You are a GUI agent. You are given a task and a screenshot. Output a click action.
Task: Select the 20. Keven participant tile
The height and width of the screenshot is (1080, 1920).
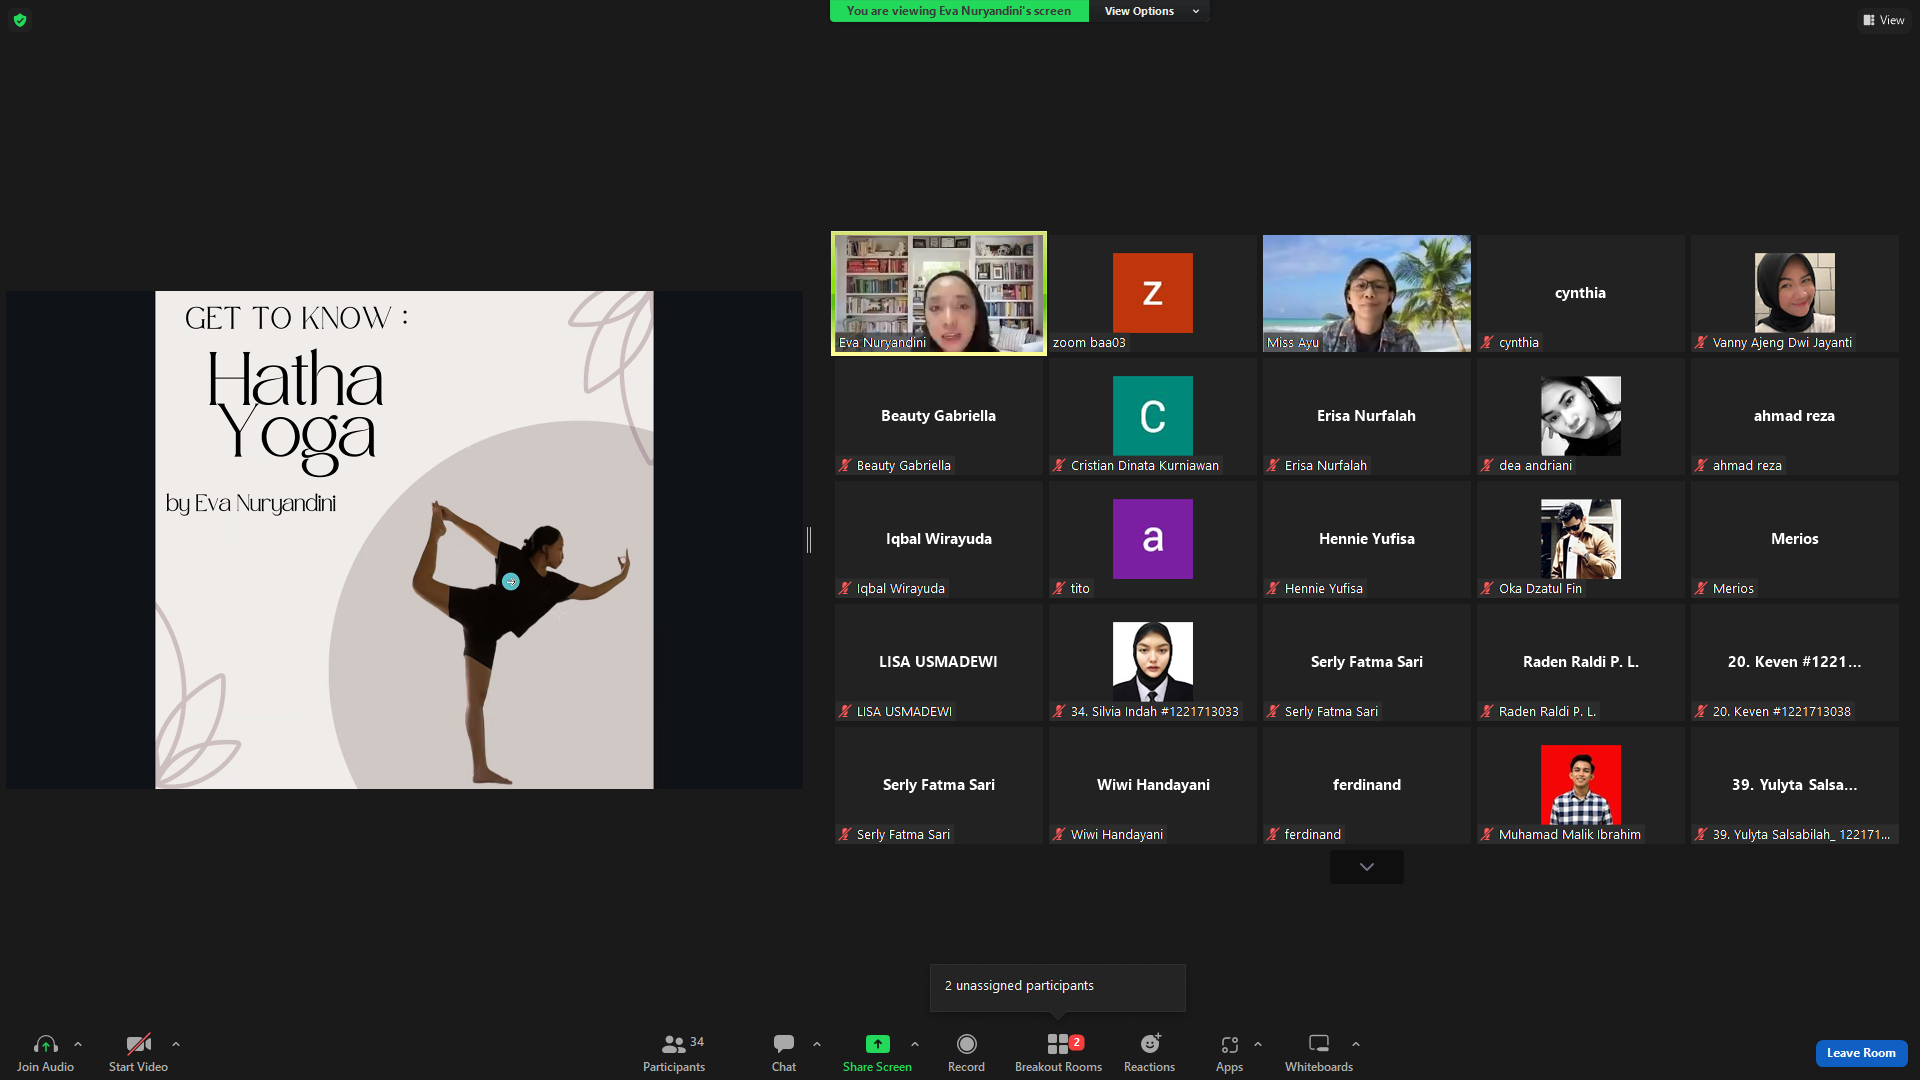pos(1795,662)
